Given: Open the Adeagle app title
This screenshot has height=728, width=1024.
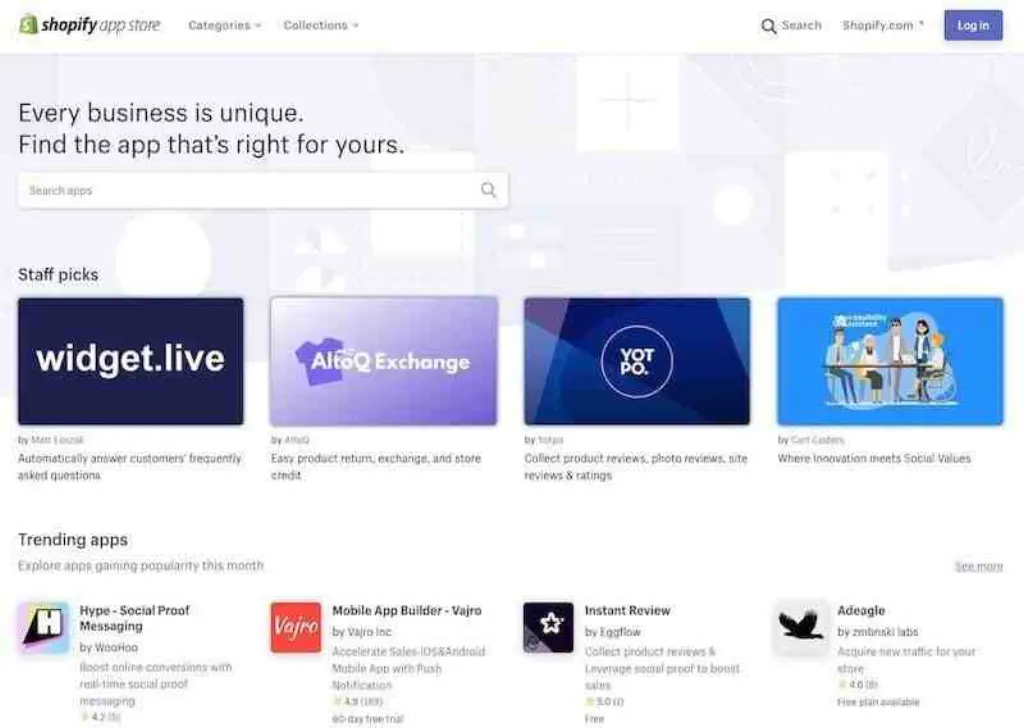Looking at the screenshot, I should [x=861, y=610].
